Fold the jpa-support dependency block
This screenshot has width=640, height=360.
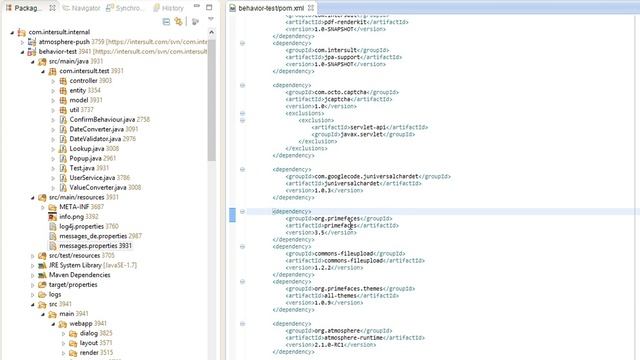tap(242, 43)
